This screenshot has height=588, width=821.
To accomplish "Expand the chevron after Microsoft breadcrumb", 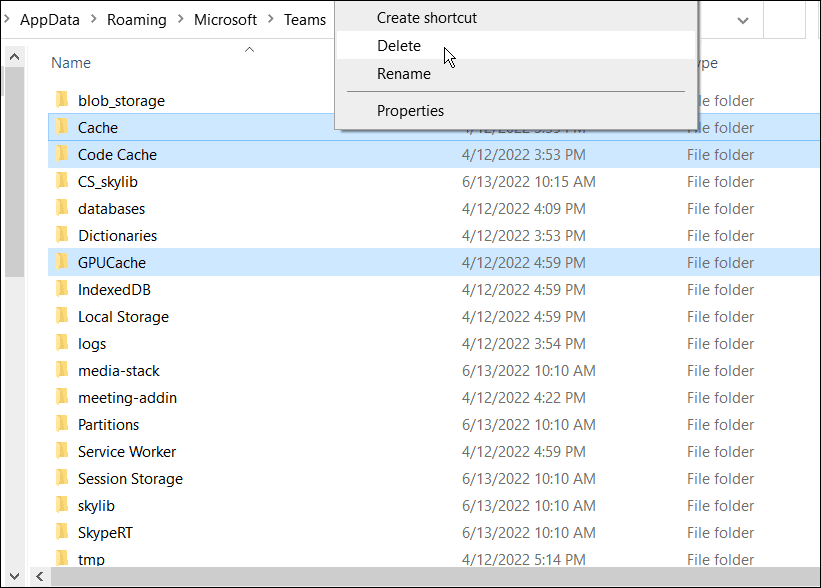I will (x=271, y=19).
